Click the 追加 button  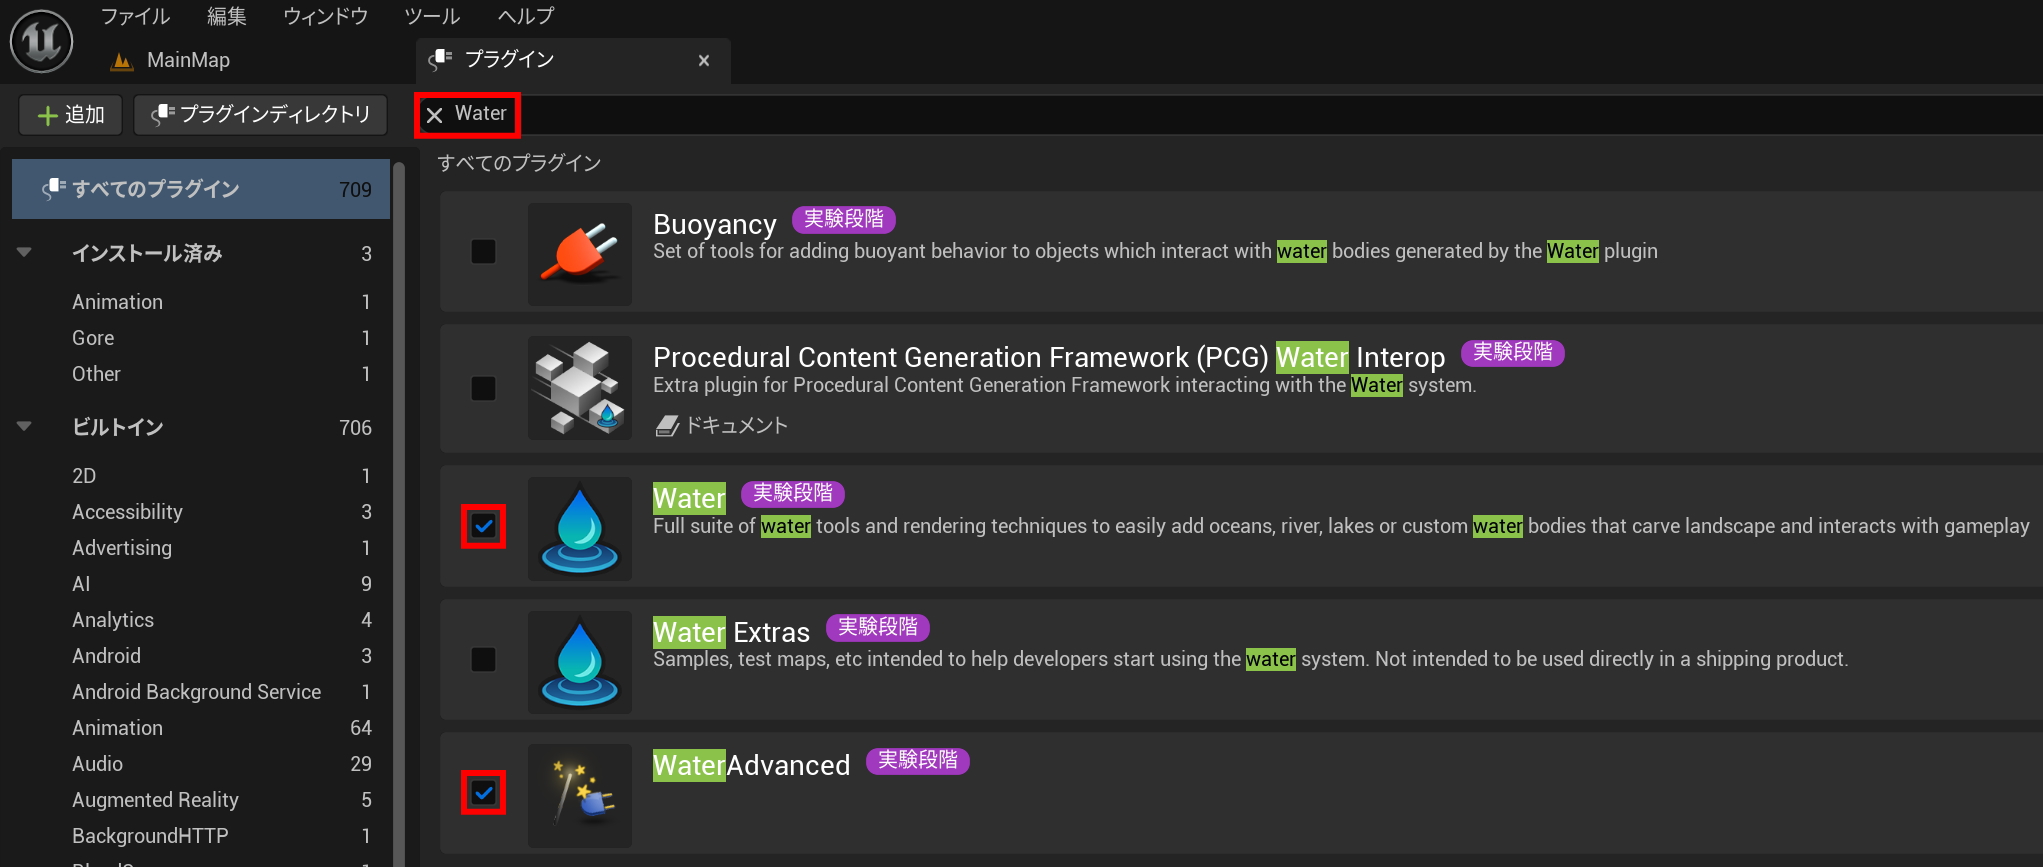point(70,115)
